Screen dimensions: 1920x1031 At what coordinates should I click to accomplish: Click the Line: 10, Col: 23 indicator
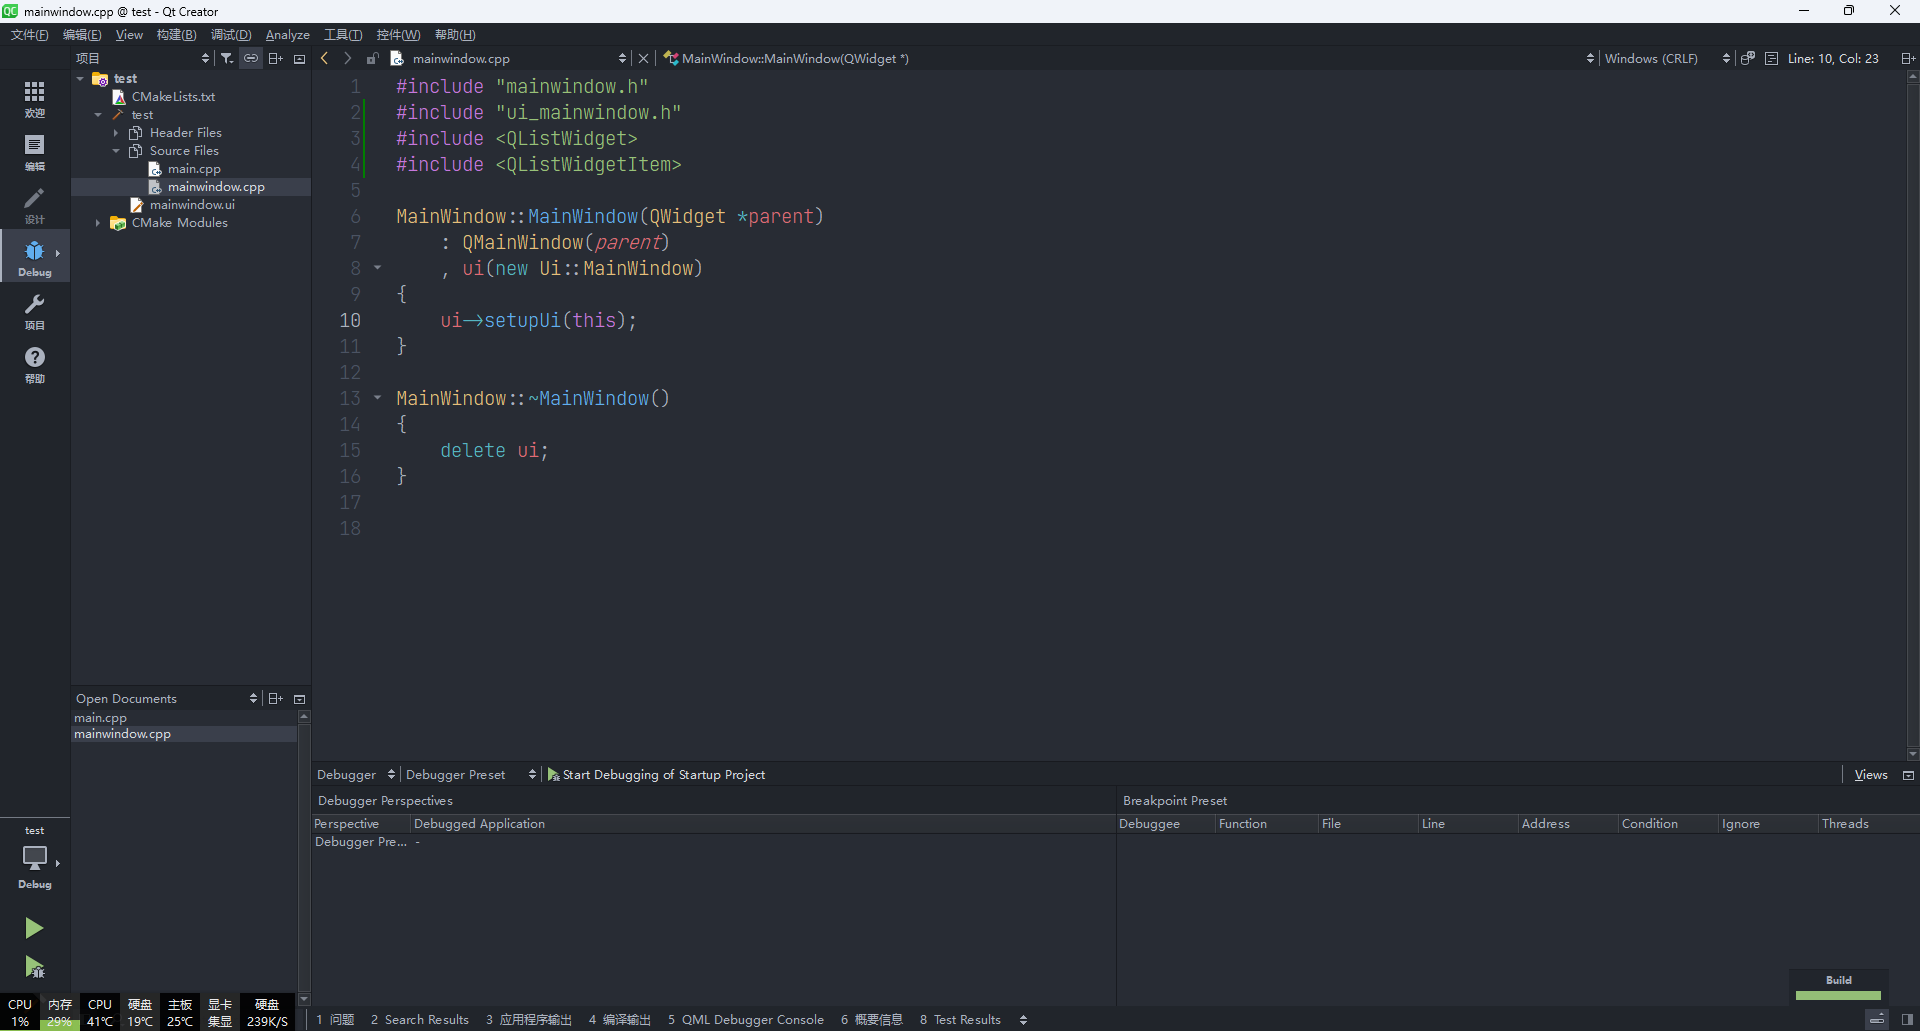1833,58
